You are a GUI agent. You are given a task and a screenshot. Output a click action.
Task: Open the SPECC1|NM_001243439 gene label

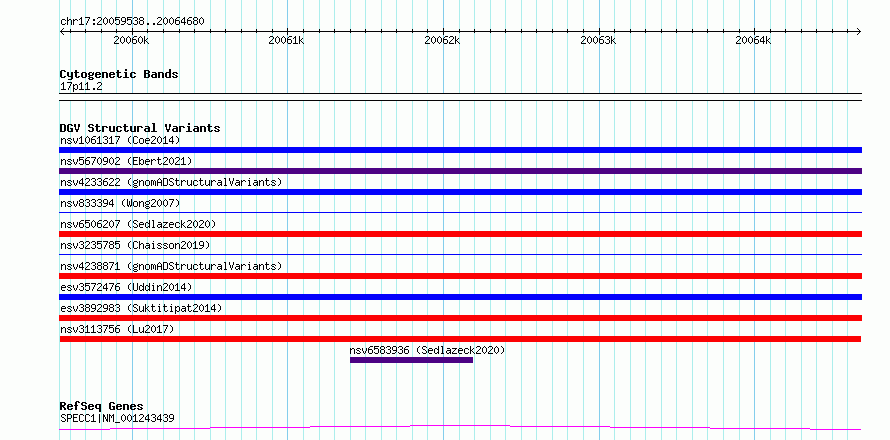click(117, 418)
